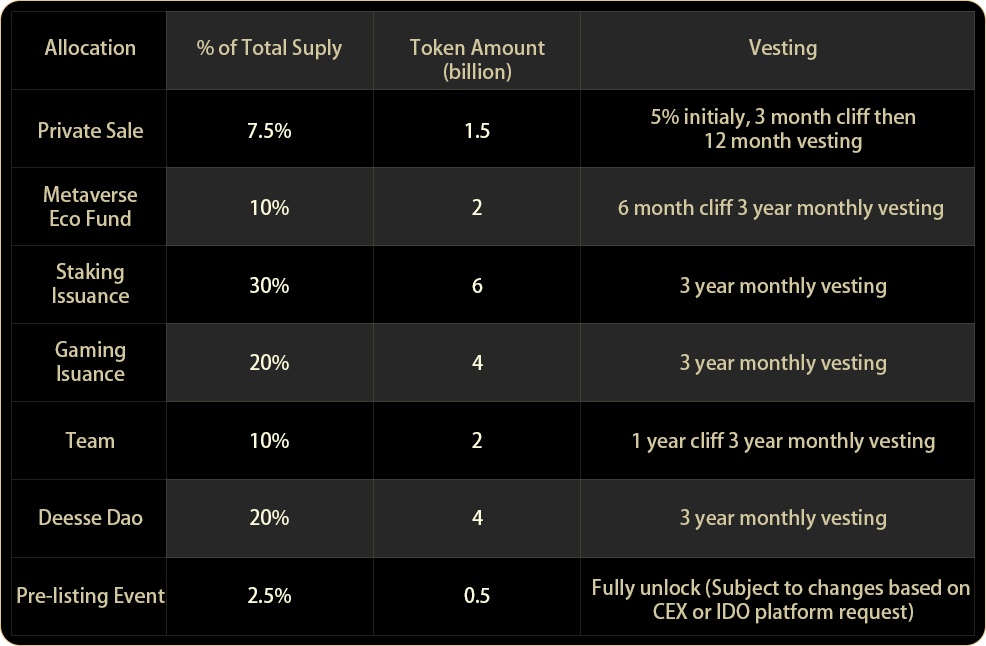Click the 1 year cliff vesting text
Screen dimensions: 986x646
coord(782,440)
